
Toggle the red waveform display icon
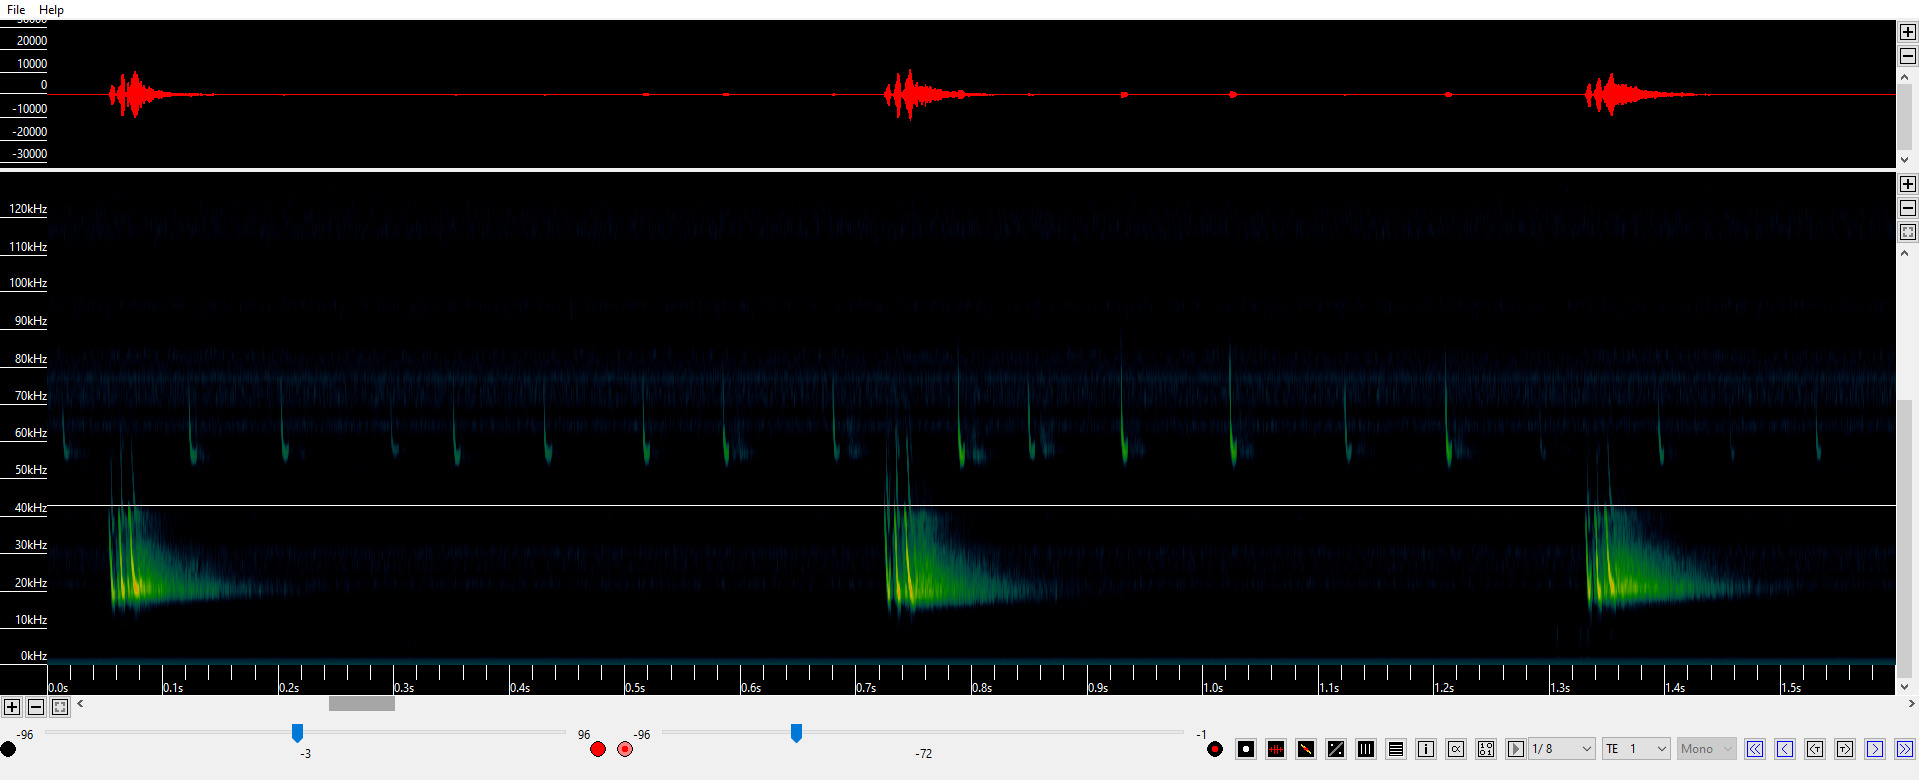point(1275,749)
